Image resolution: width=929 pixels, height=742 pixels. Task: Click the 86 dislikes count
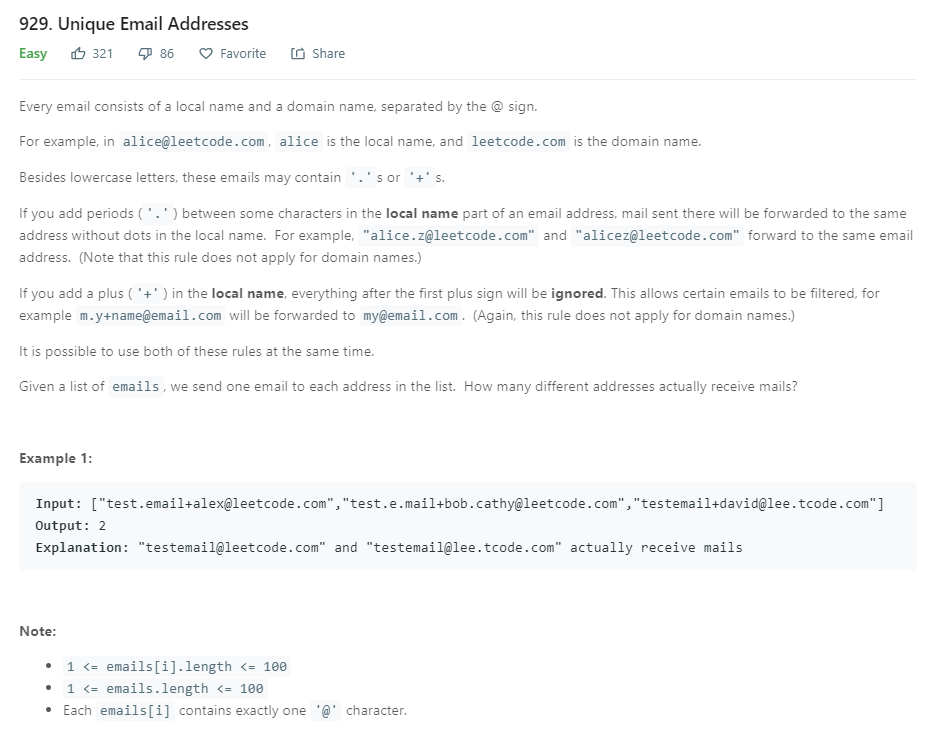coord(166,54)
